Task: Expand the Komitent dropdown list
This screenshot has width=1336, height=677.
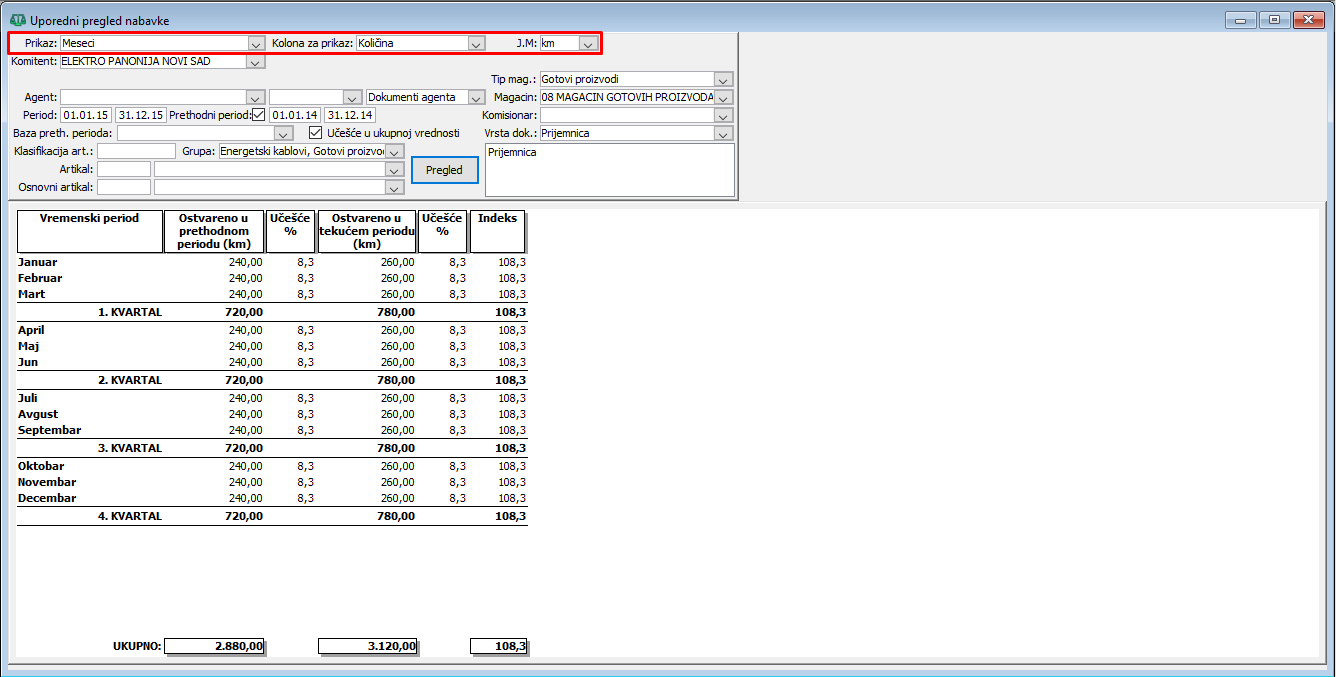Action: click(255, 62)
